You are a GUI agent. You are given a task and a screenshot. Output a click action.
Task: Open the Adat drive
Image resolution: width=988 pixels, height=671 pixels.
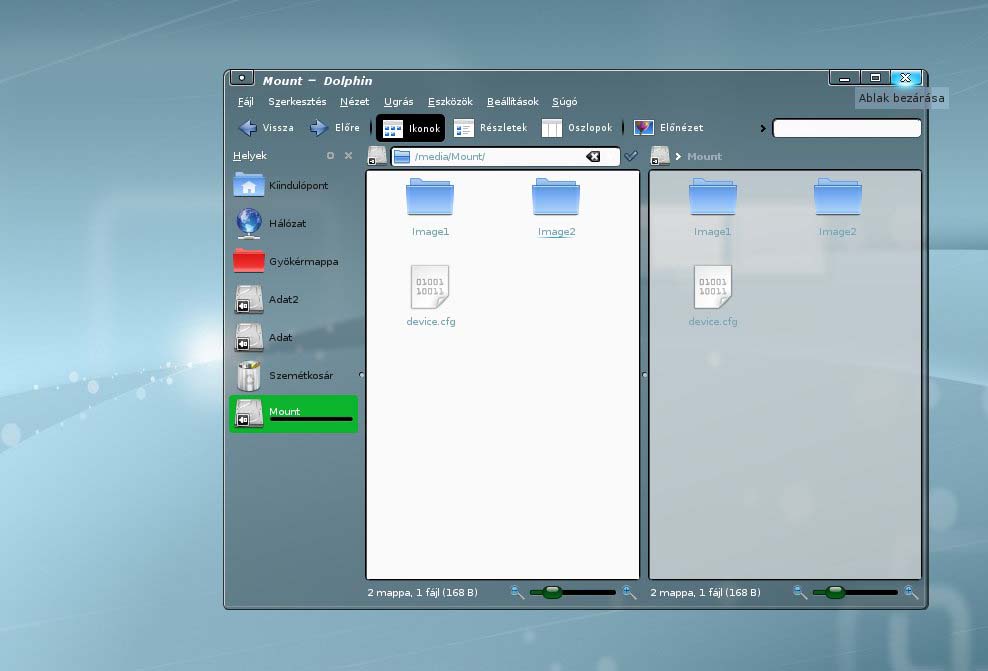[x=294, y=337]
